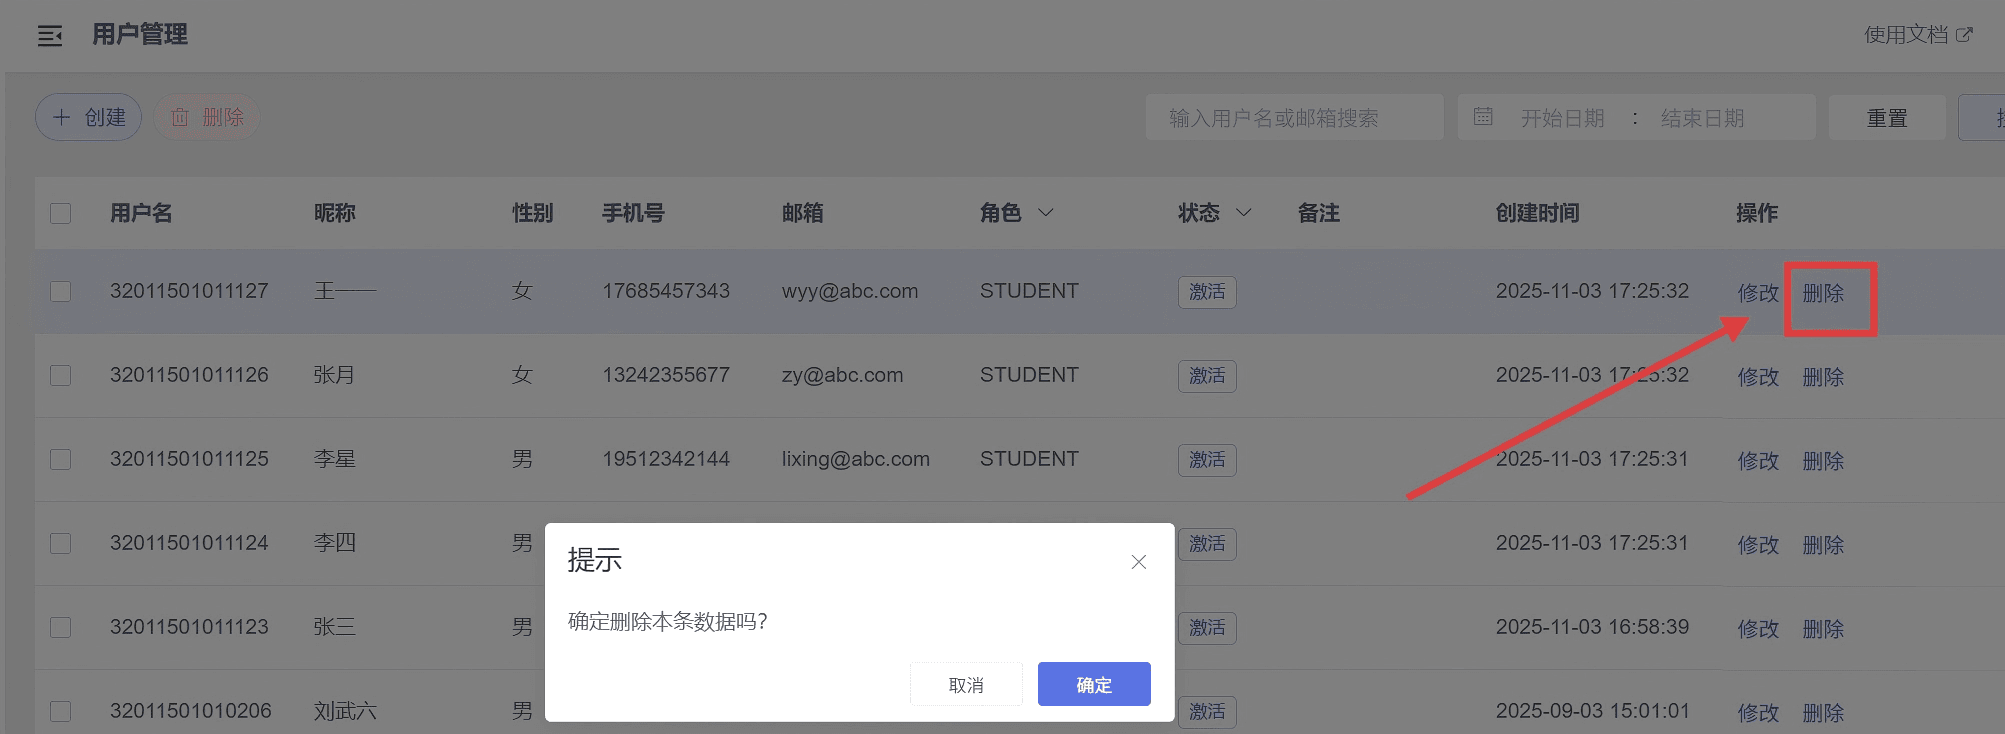Check the row for user 32011501011125
2005x734 pixels.
coord(61,459)
